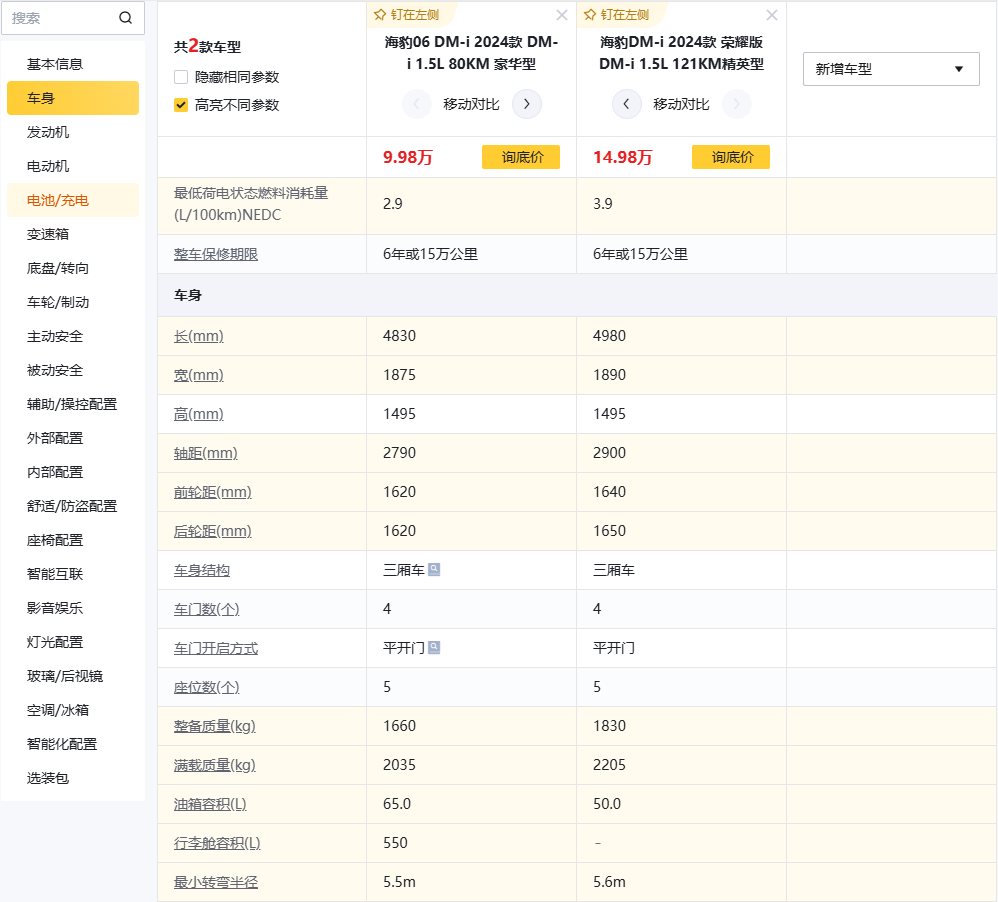Remove 海豹06 DM-i from comparison
The width and height of the screenshot is (998, 902).
[x=562, y=15]
